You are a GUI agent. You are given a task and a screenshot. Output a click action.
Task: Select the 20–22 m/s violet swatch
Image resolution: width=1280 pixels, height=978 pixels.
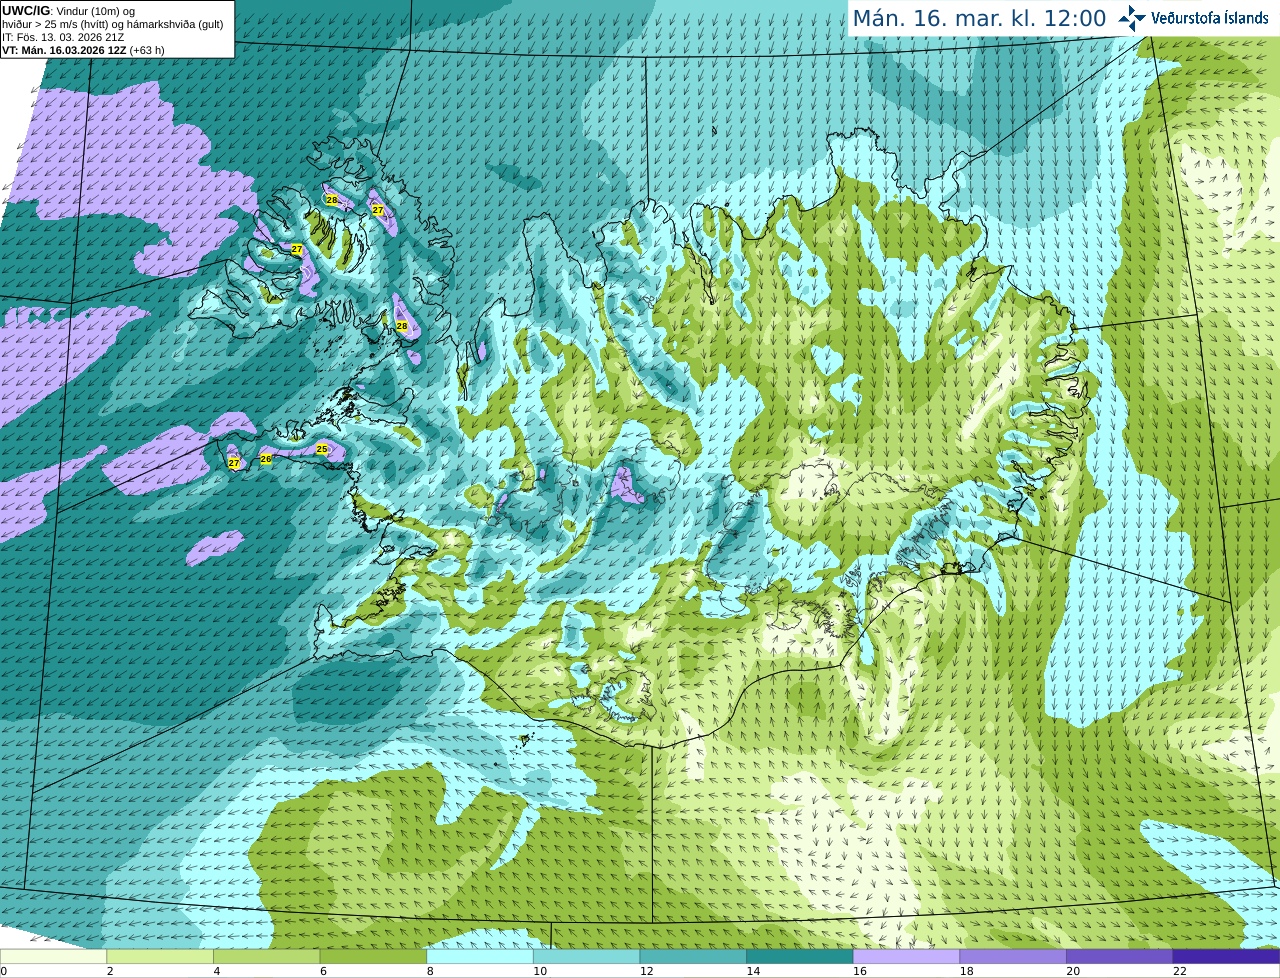(x=1119, y=956)
